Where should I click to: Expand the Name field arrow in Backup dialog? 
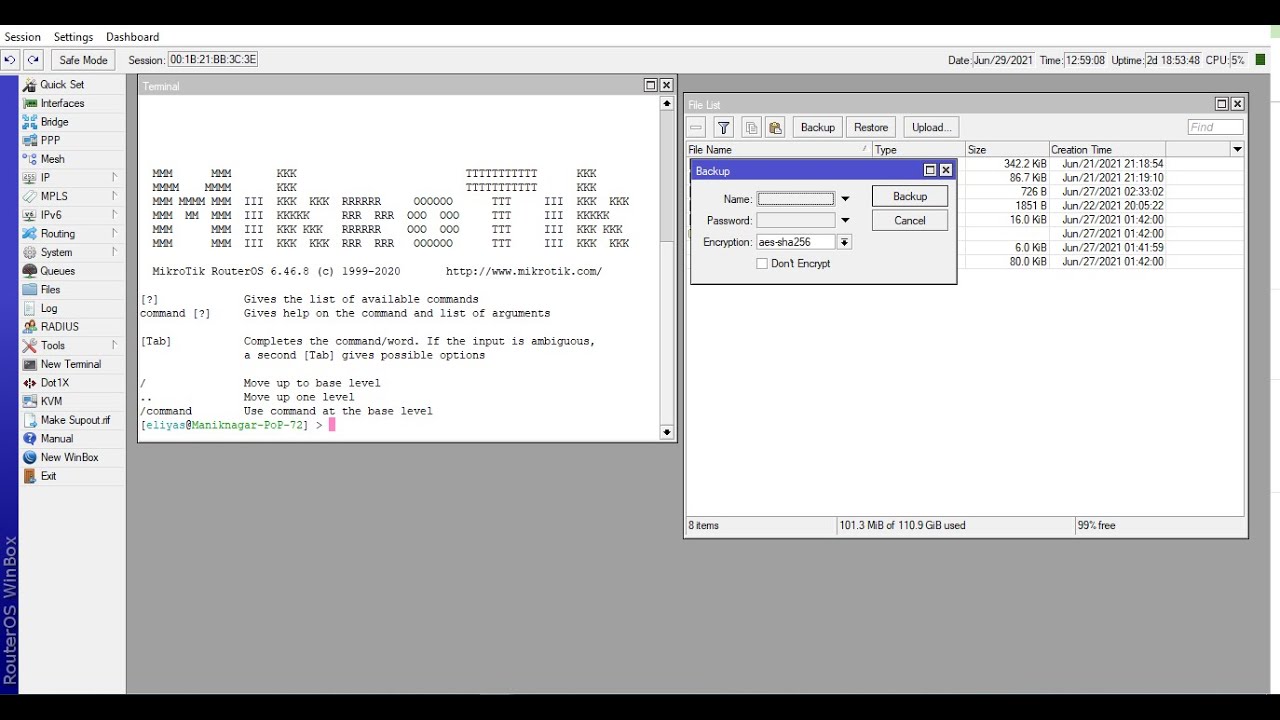coord(845,199)
